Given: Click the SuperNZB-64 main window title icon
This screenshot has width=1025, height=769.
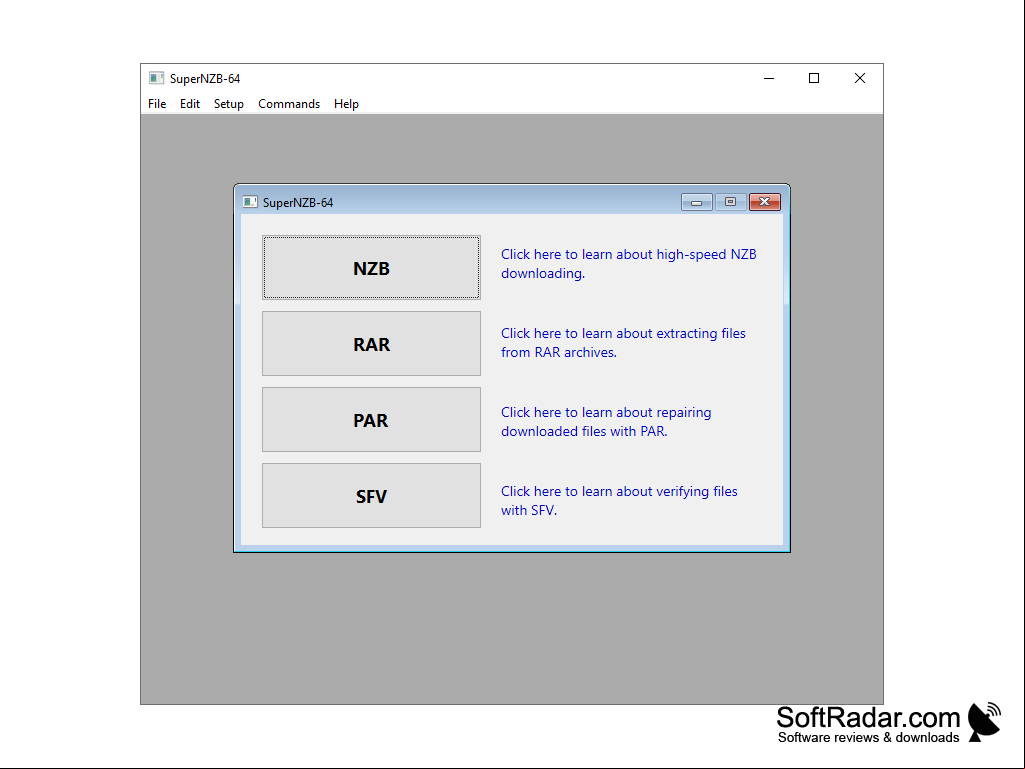Looking at the screenshot, I should click(156, 78).
